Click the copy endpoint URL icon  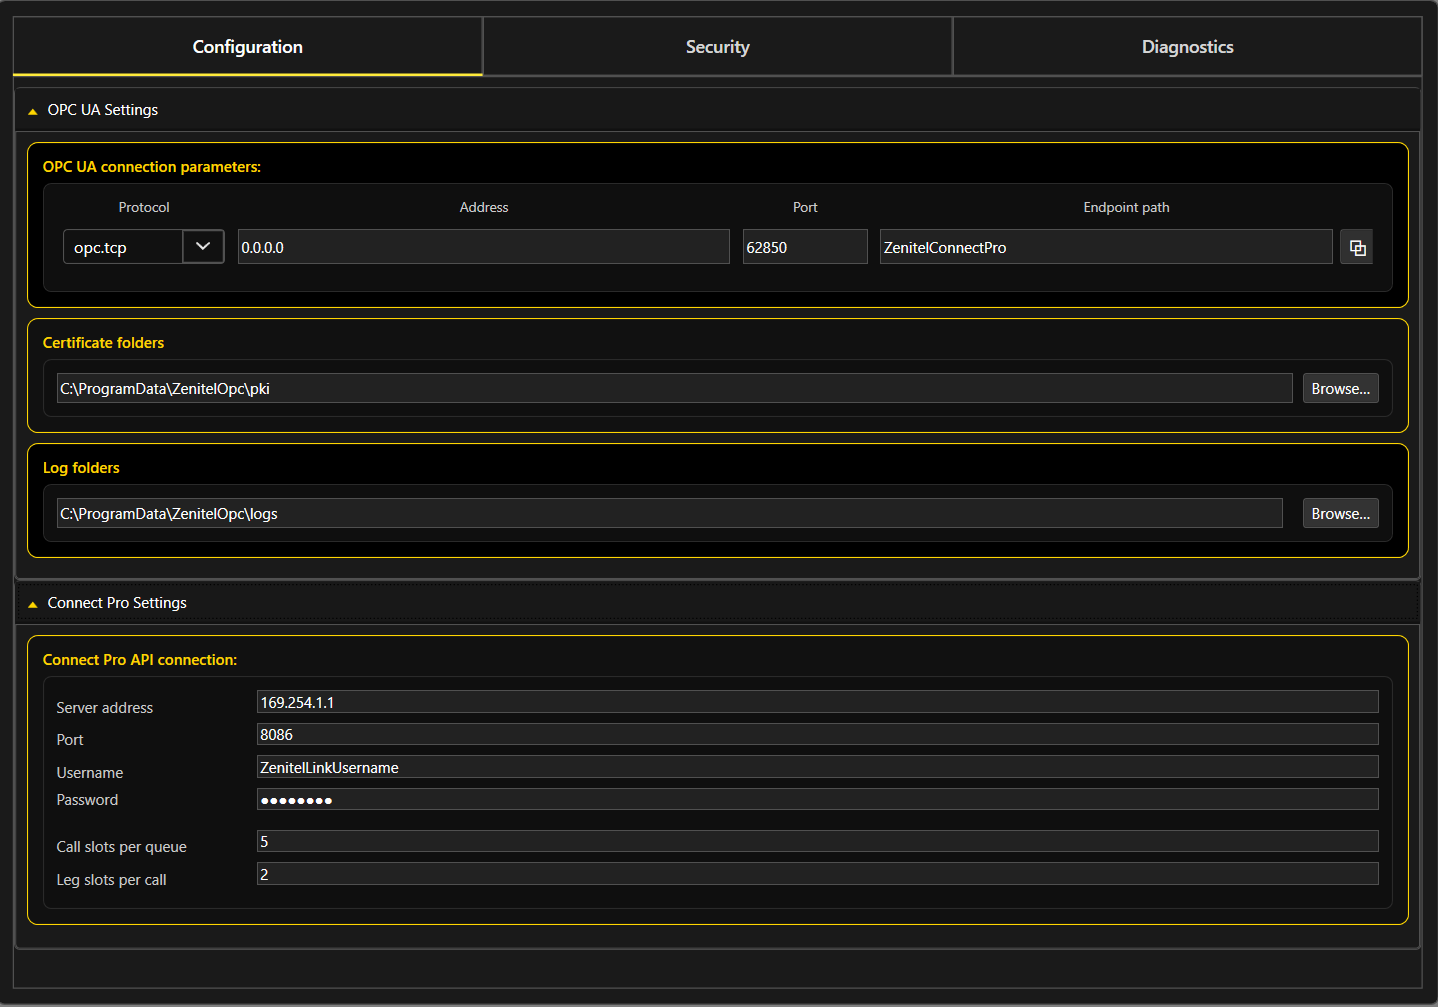1356,247
